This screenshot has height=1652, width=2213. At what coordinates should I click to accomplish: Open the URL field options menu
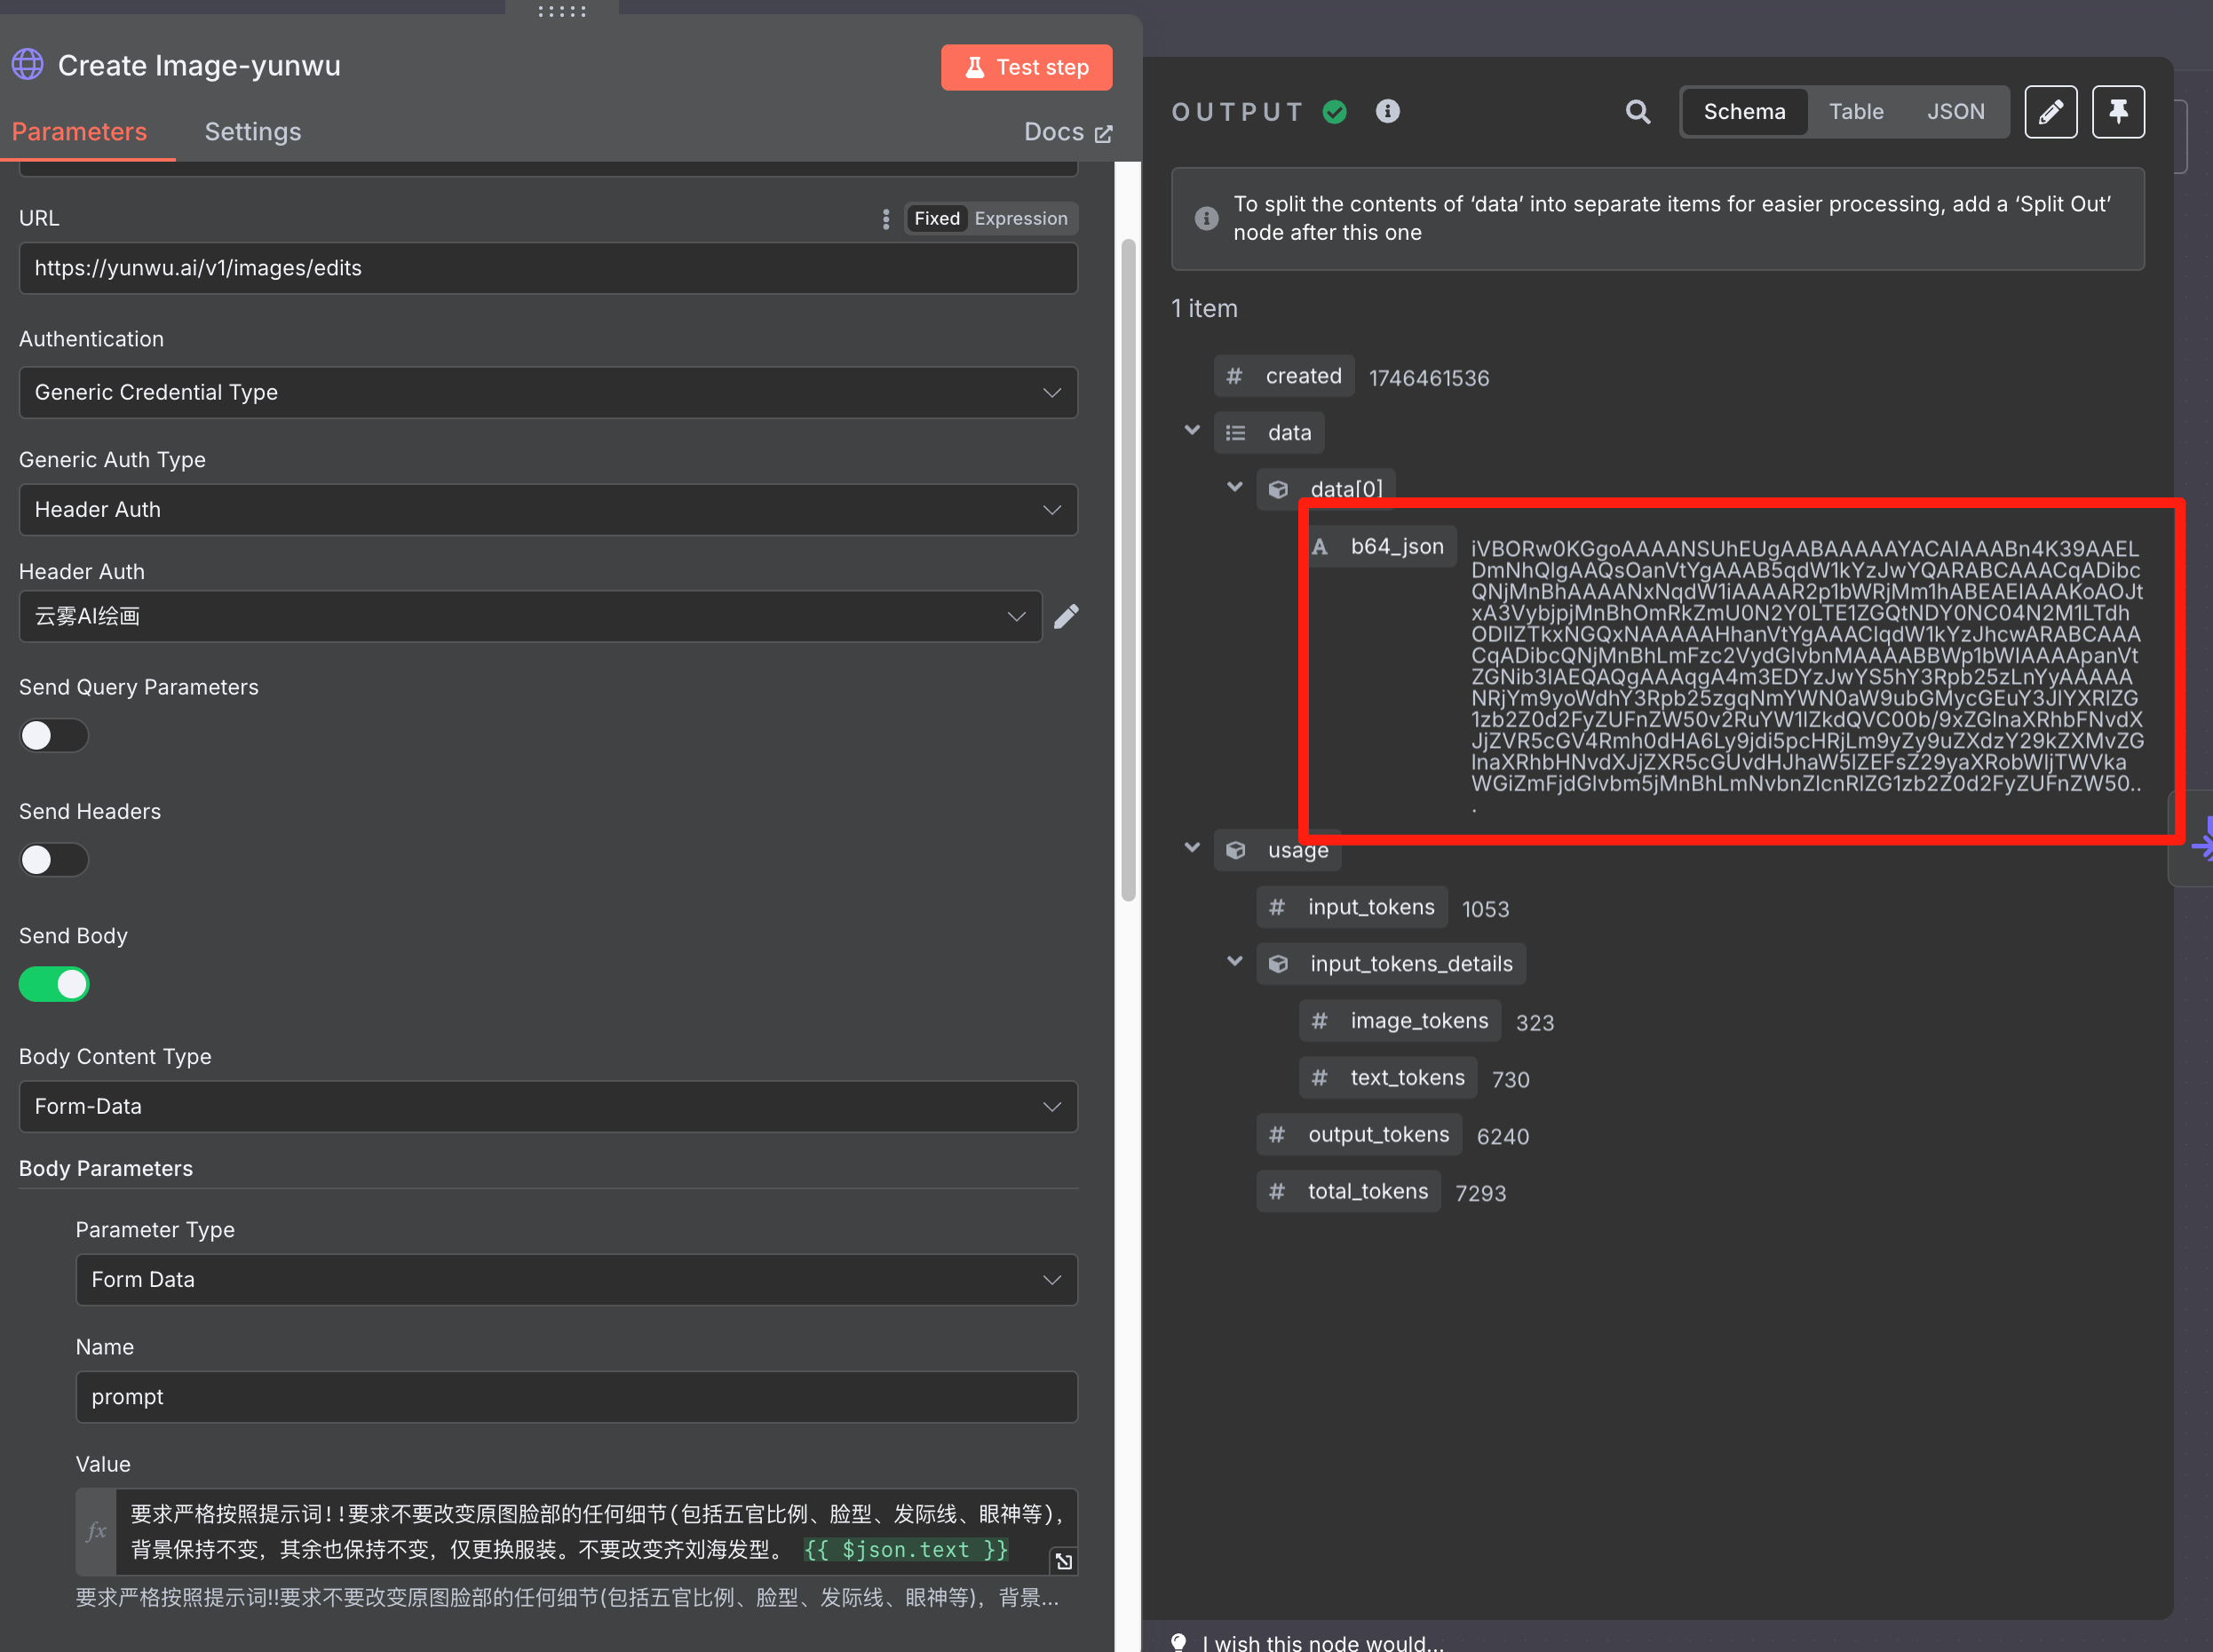[x=886, y=219]
